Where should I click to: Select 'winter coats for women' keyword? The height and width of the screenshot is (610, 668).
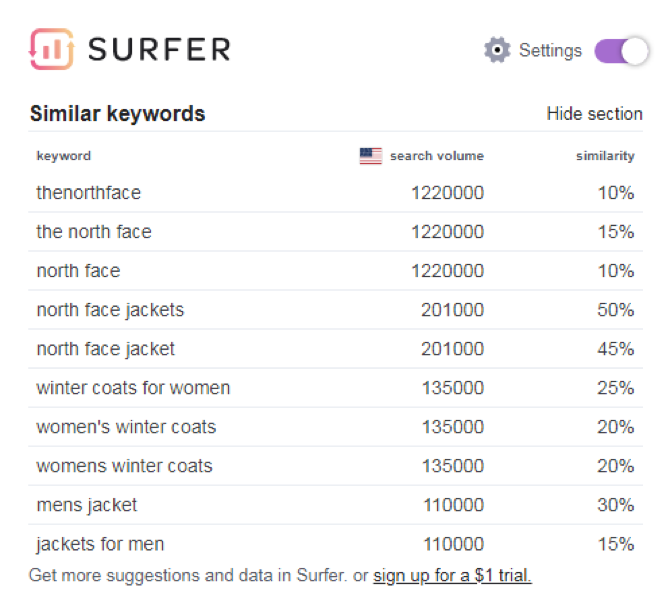(133, 388)
